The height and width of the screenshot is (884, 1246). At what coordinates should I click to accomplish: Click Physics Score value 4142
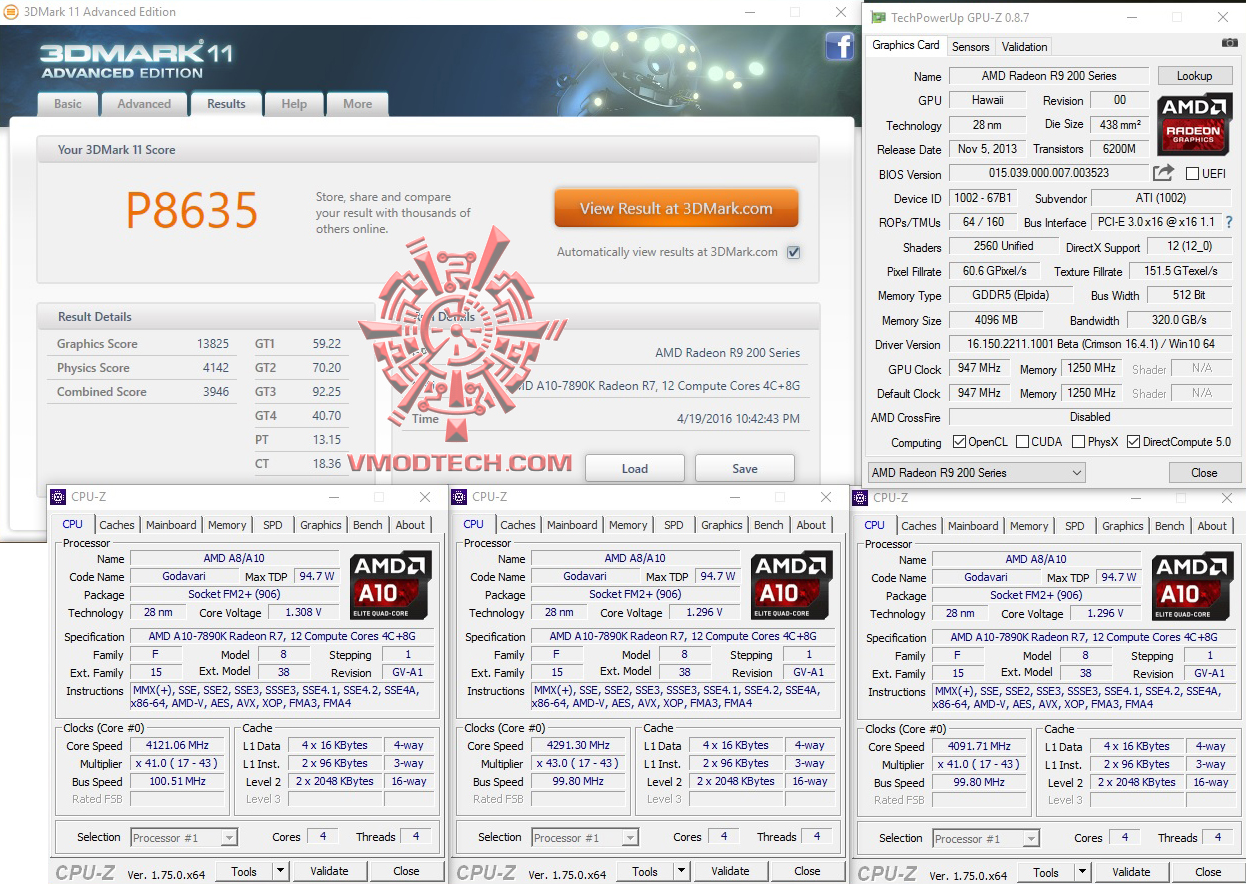coord(215,368)
